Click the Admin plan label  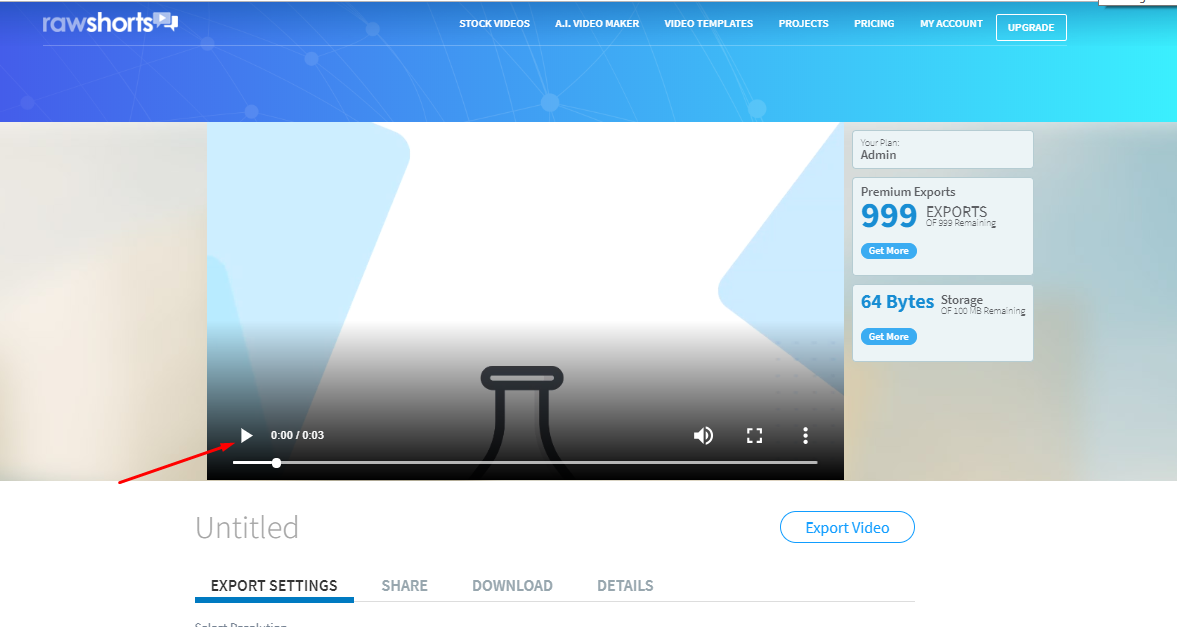(x=878, y=155)
